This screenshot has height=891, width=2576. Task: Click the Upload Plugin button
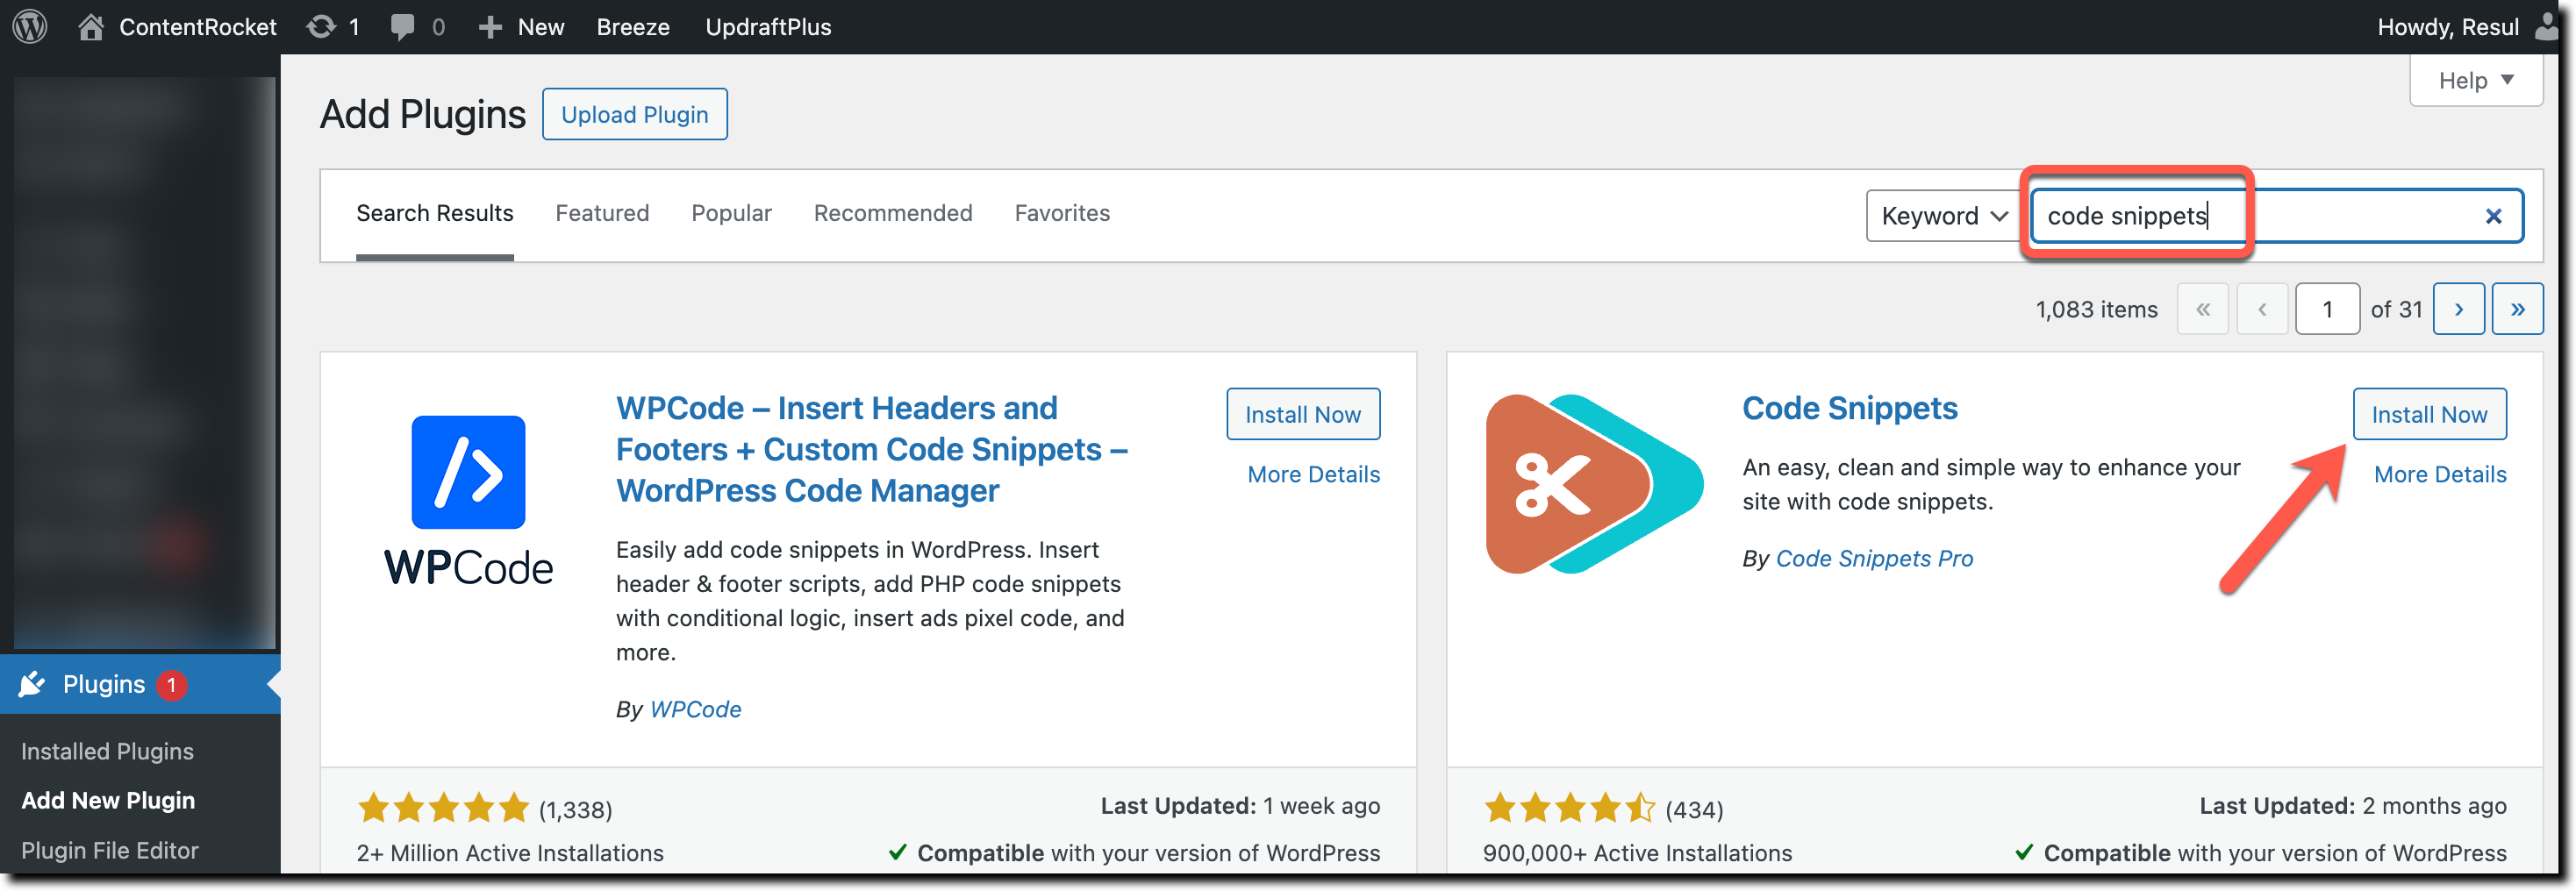click(634, 115)
